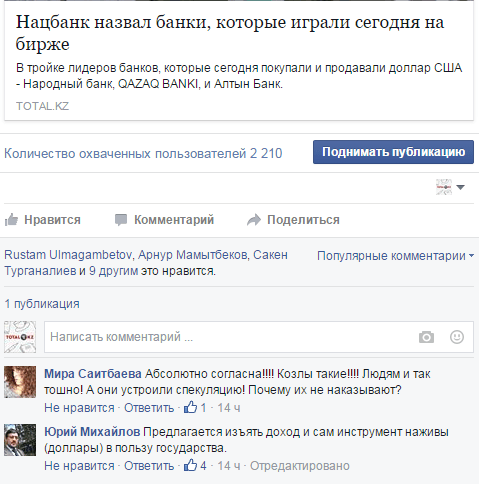Attach a photo with the camera icon
The width and height of the screenshot is (479, 484).
tap(426, 337)
